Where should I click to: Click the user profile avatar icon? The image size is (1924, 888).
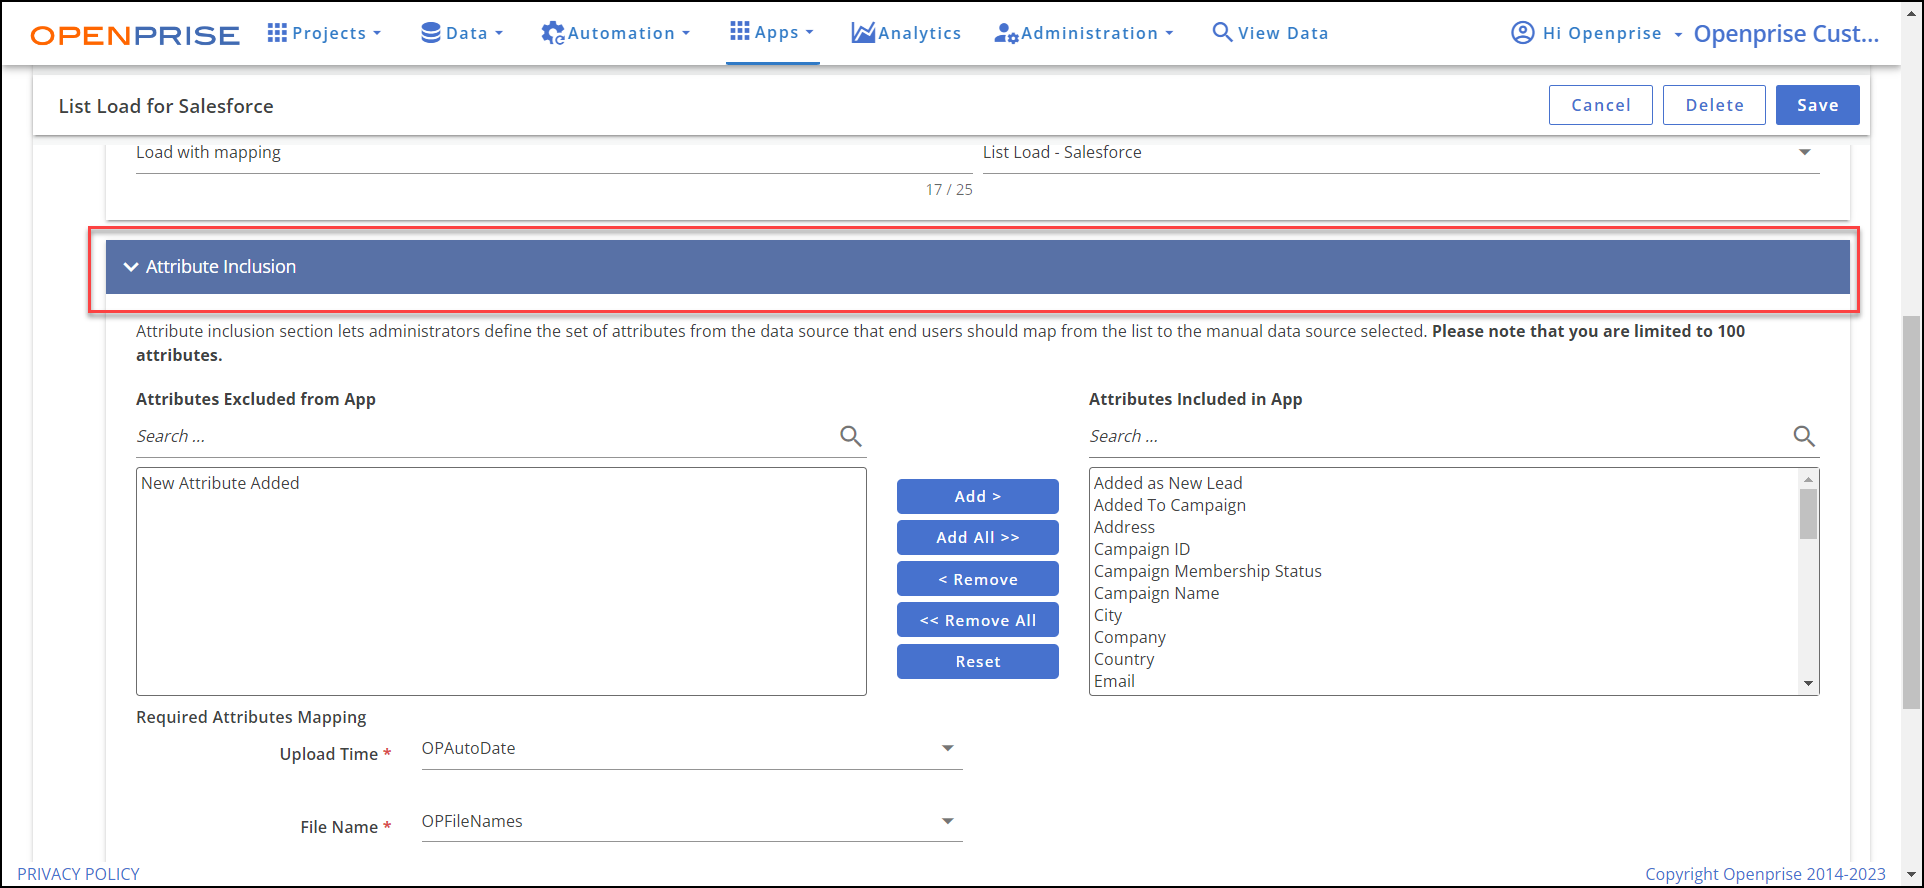(x=1522, y=33)
